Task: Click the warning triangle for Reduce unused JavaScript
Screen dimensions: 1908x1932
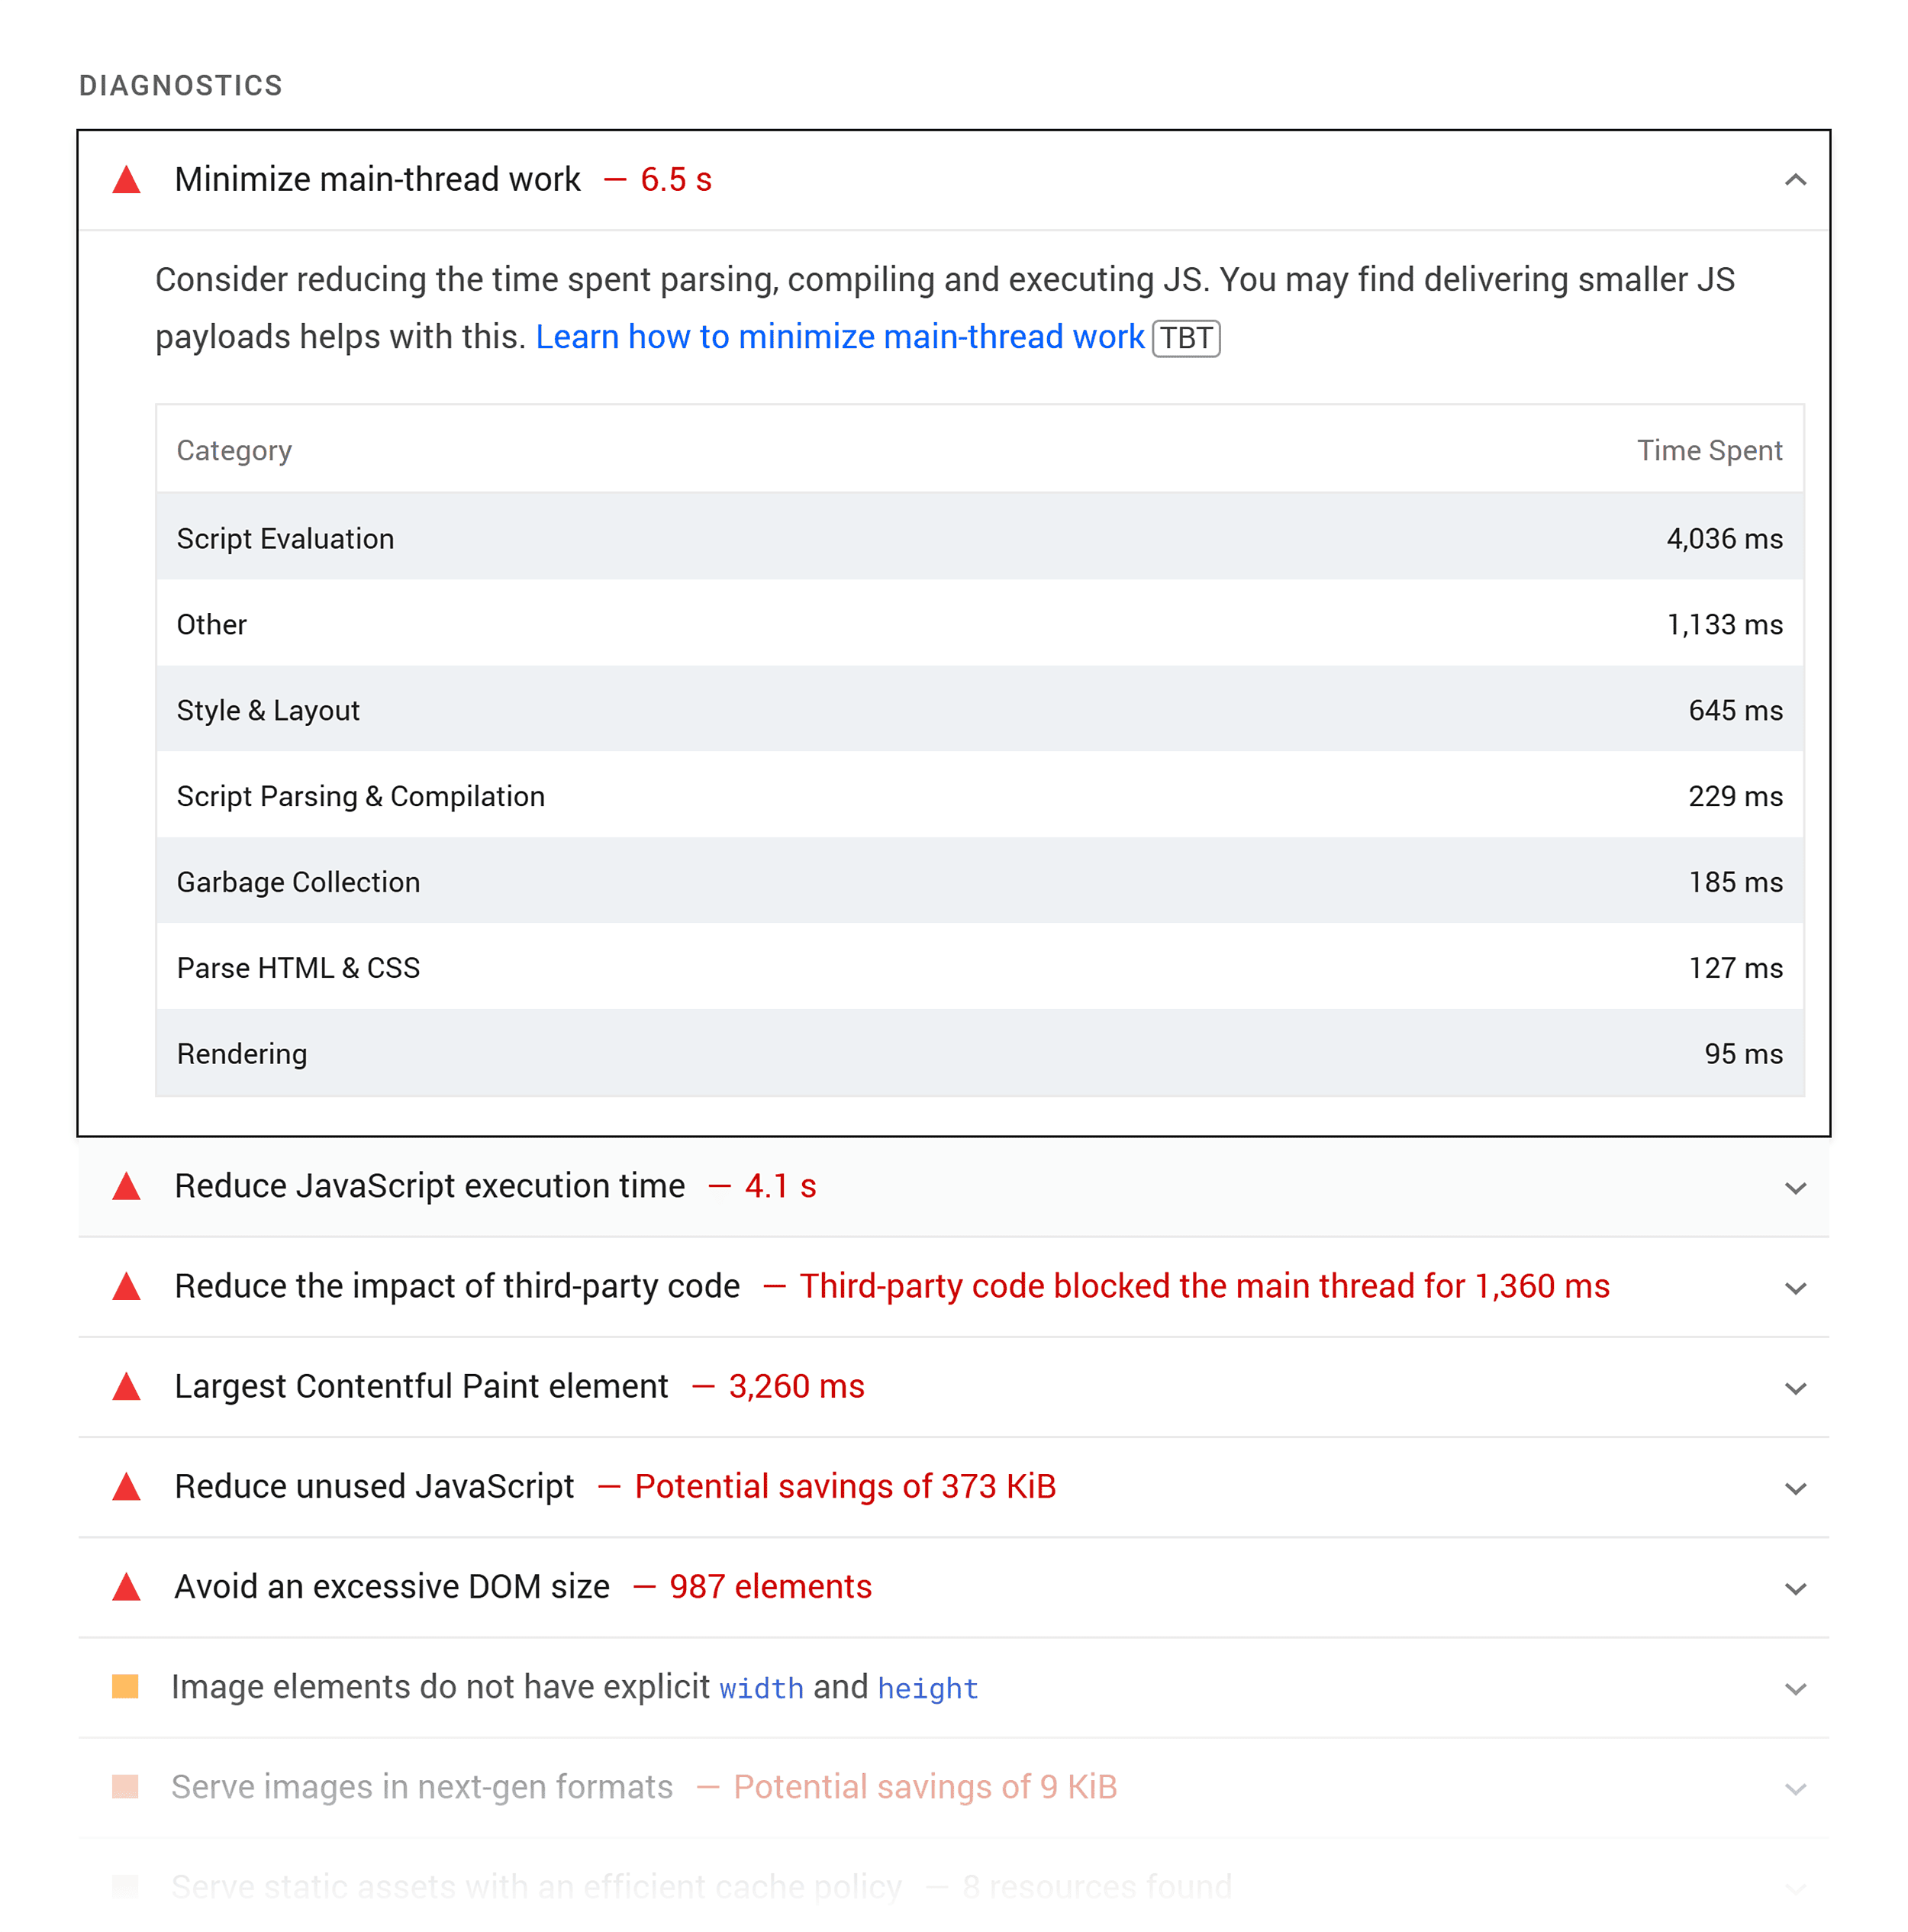Action: point(126,1487)
